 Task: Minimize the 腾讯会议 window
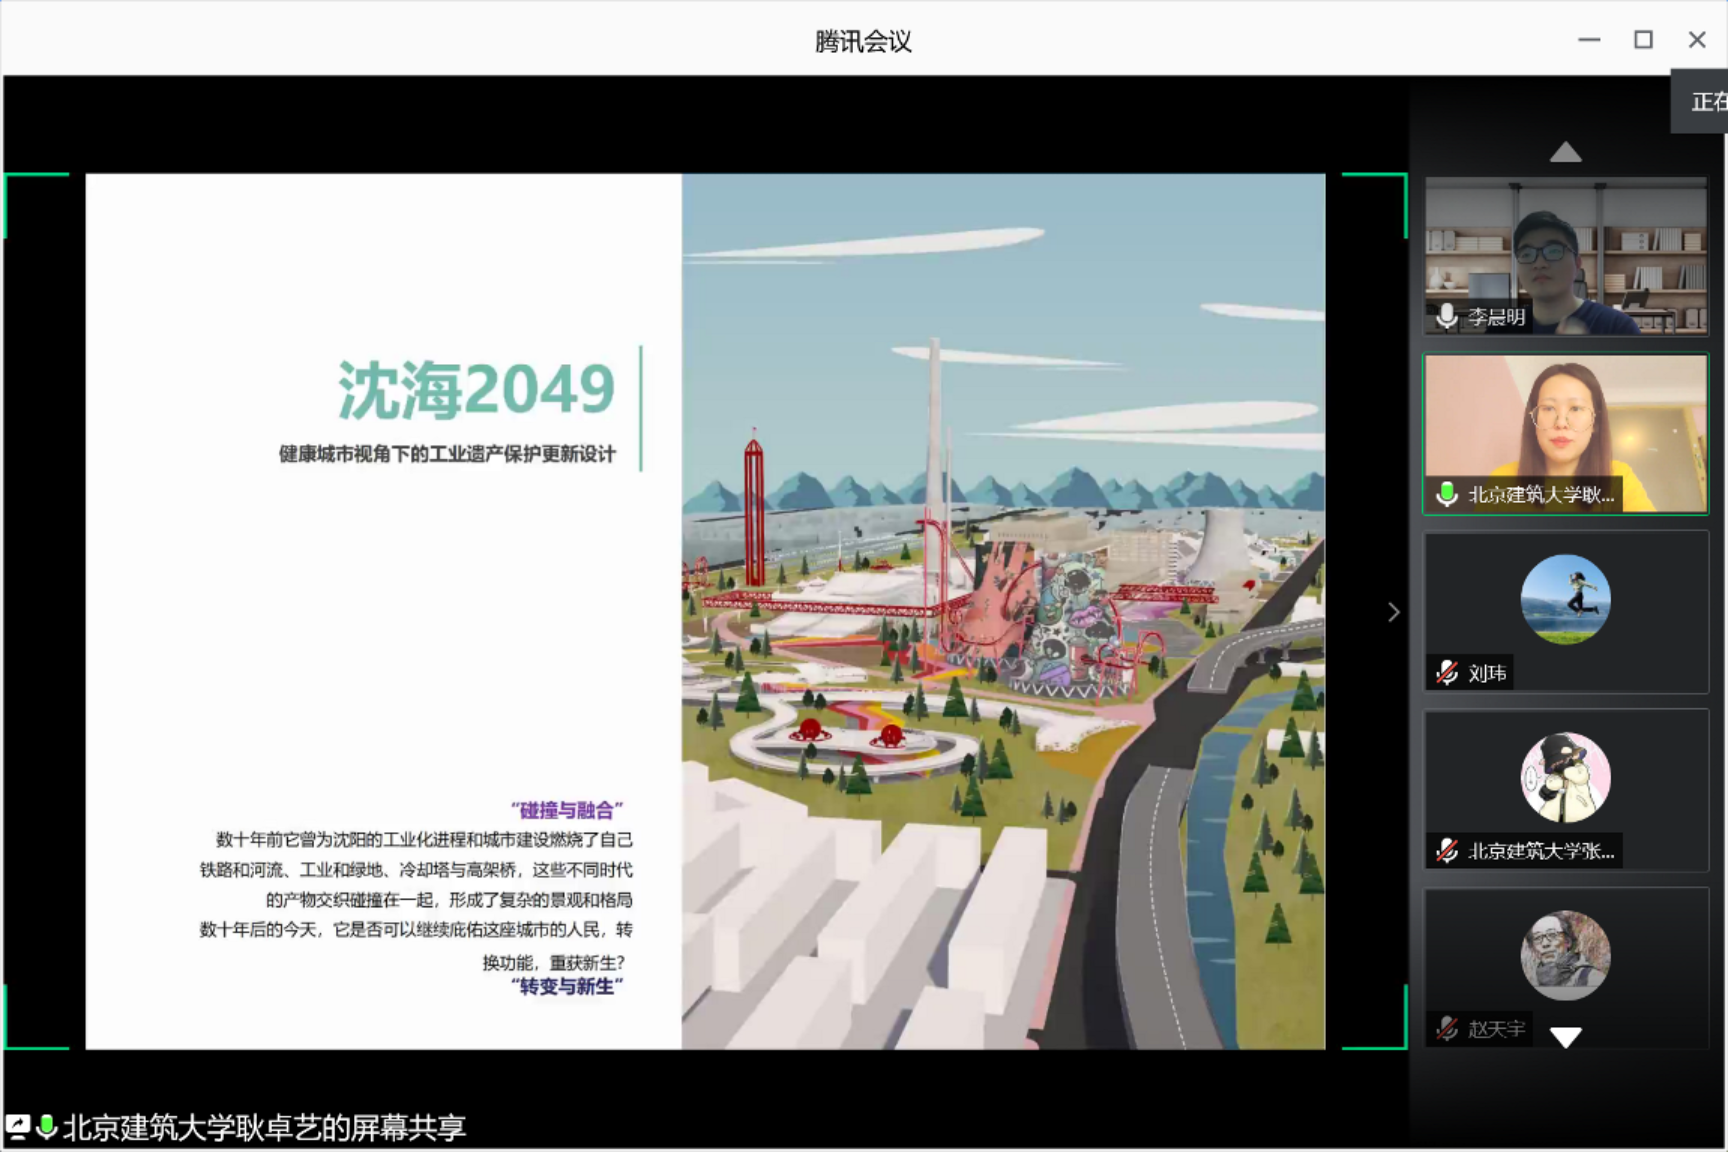[1589, 40]
